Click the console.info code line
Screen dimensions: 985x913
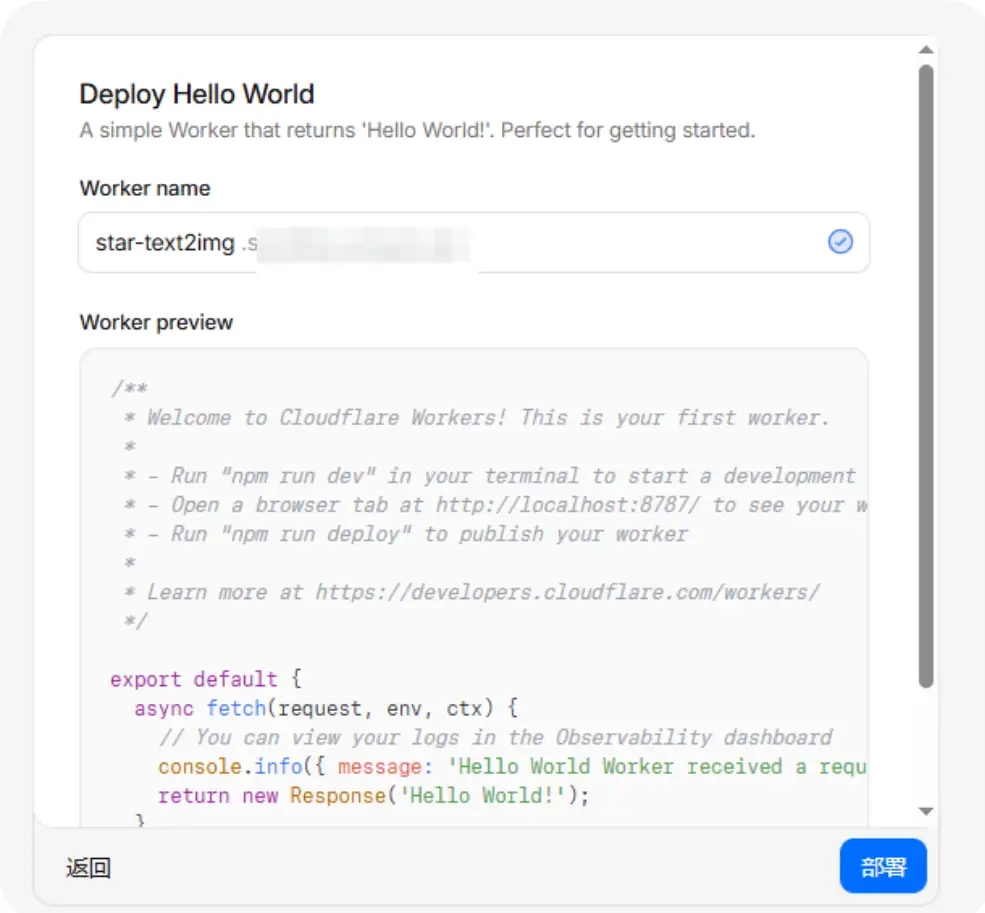tap(512, 767)
